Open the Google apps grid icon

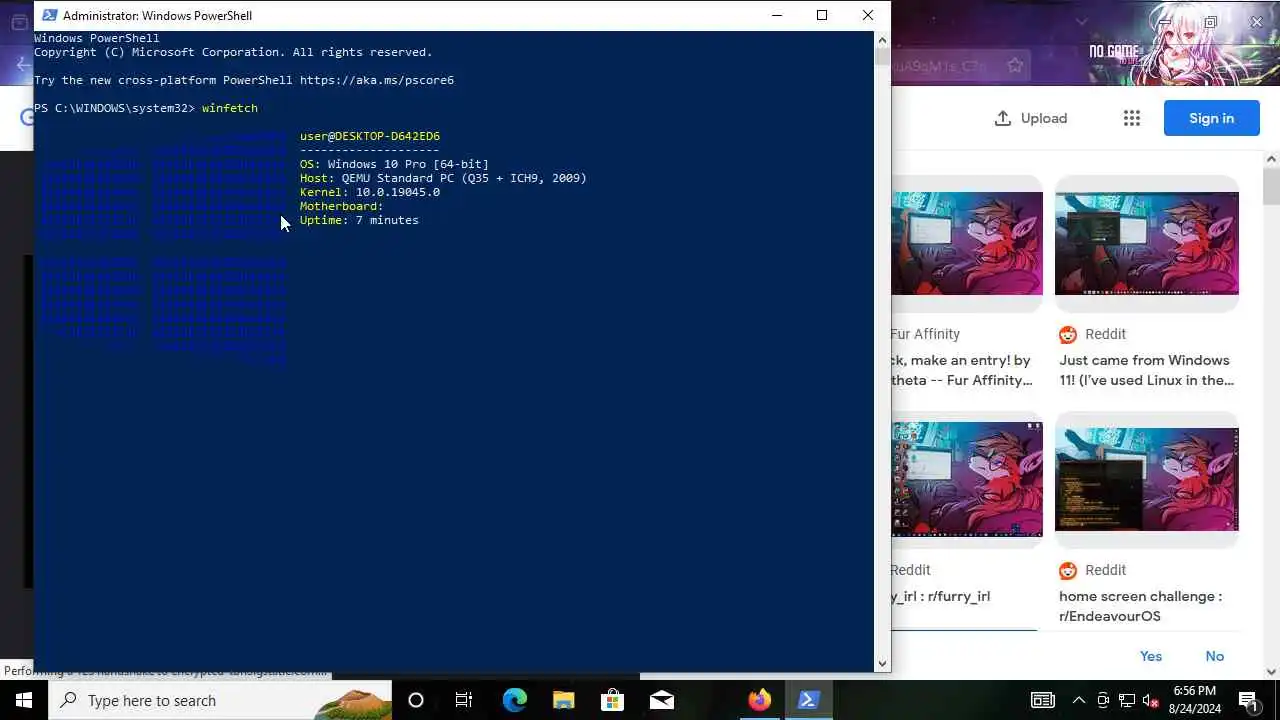pos(1132,118)
